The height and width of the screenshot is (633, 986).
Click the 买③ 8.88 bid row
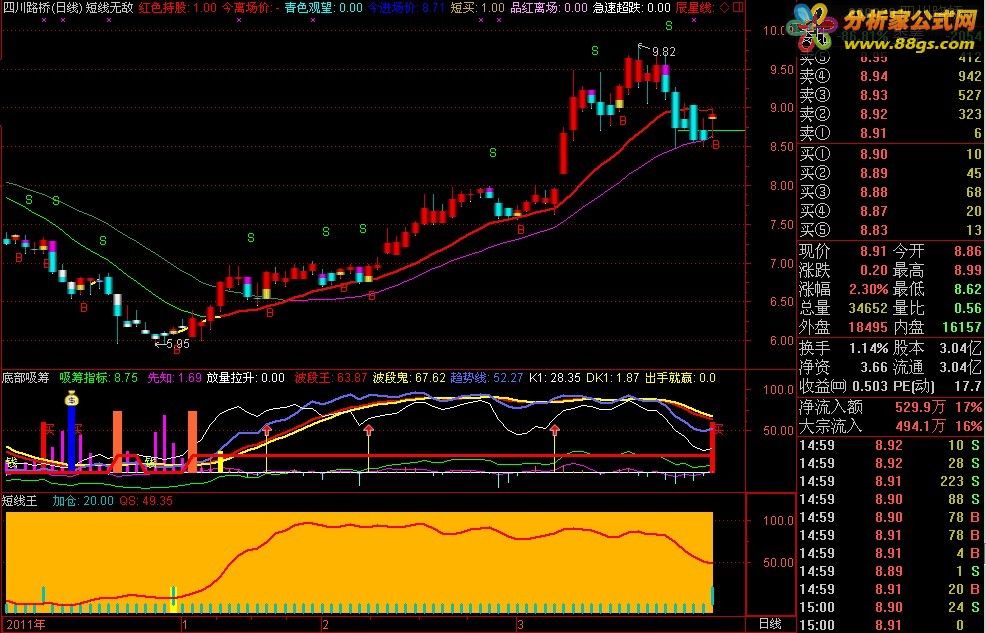pos(890,192)
